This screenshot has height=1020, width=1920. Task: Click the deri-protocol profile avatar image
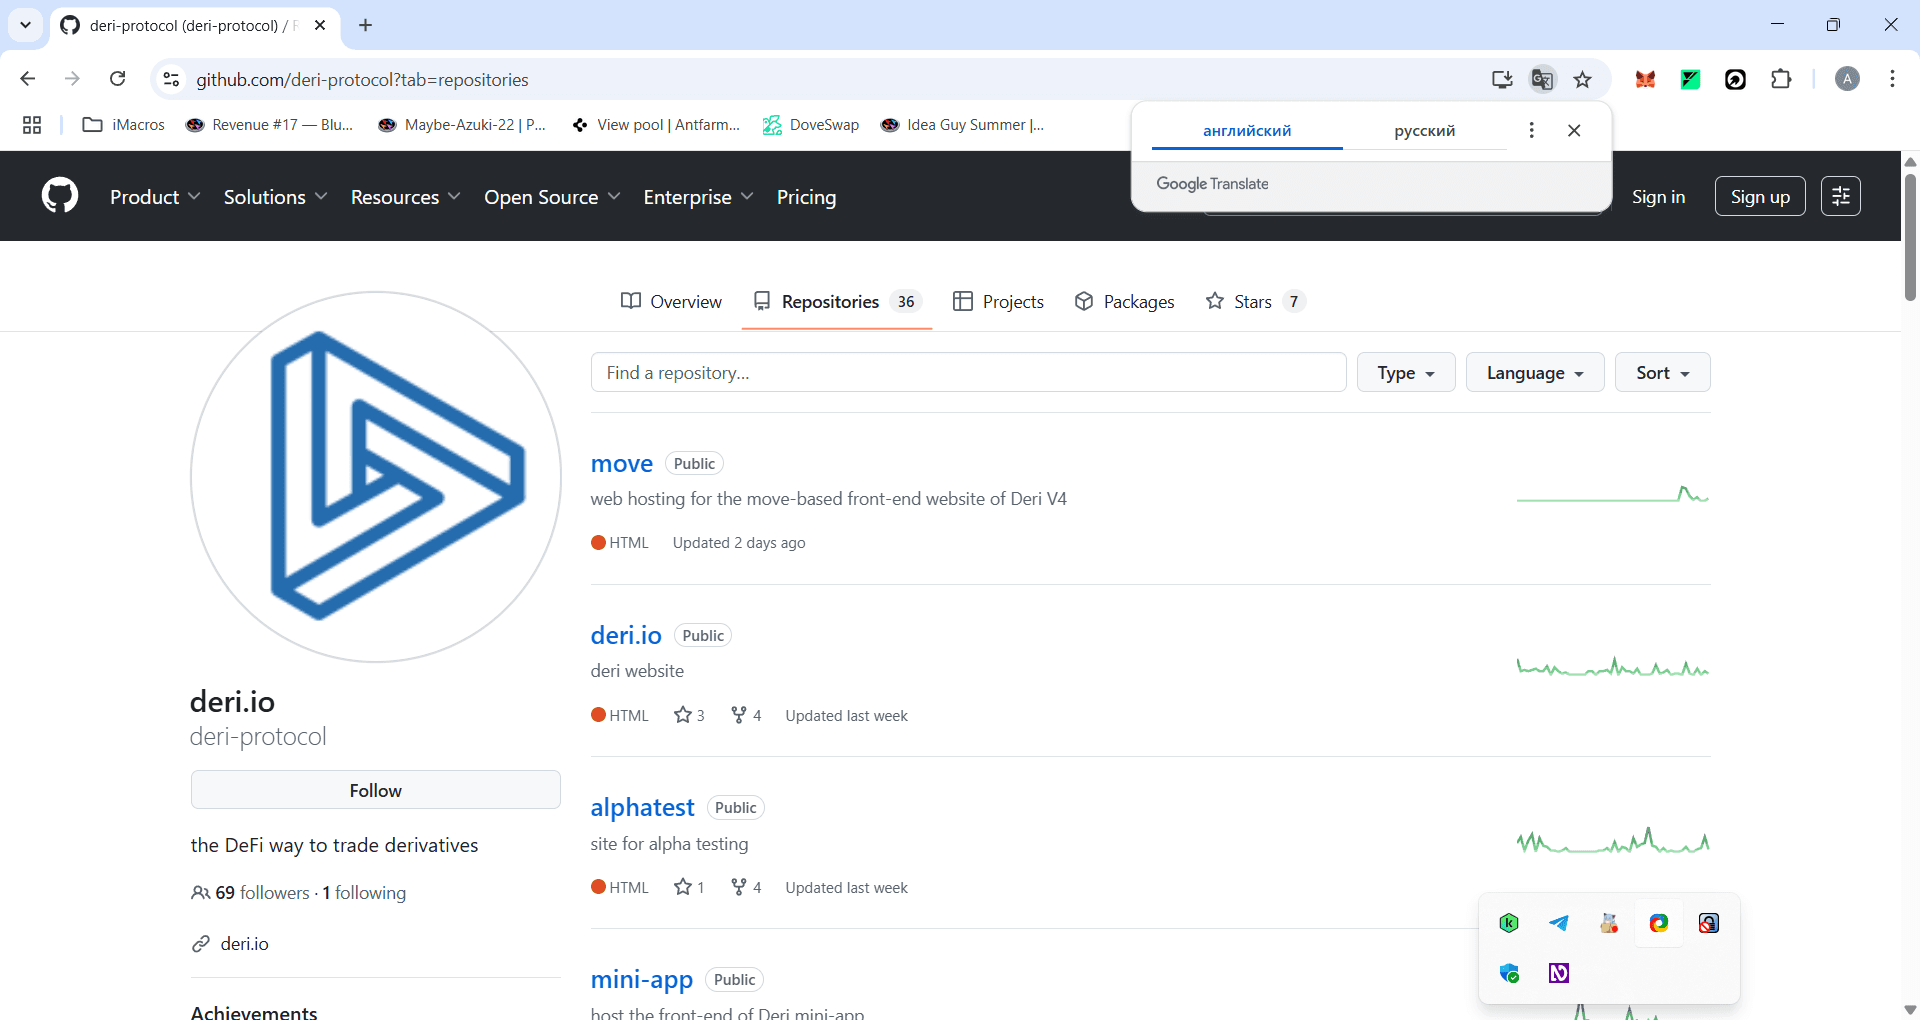(x=376, y=477)
